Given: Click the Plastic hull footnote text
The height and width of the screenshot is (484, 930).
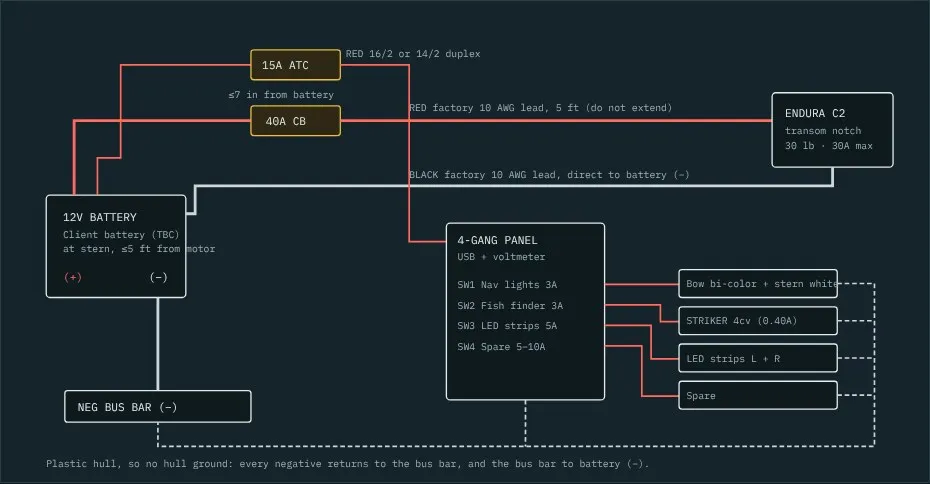Looking at the screenshot, I should tap(348, 463).
